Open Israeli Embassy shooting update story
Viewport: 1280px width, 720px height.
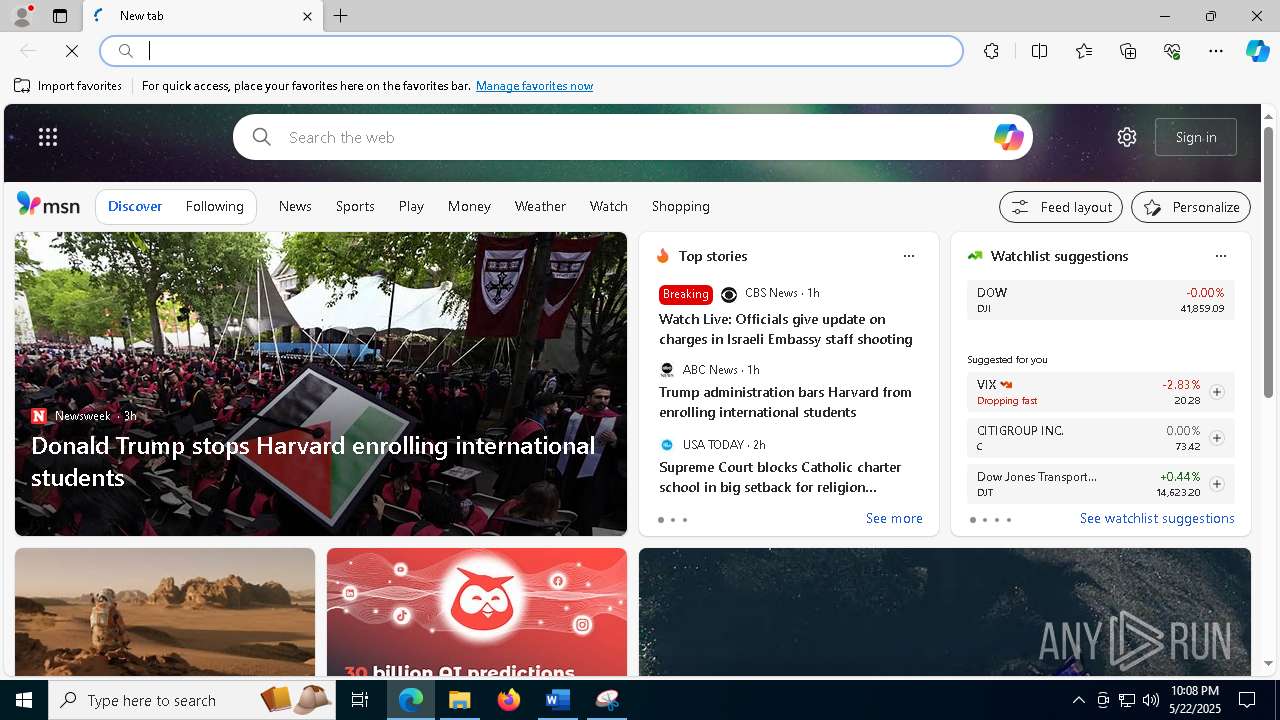785,329
